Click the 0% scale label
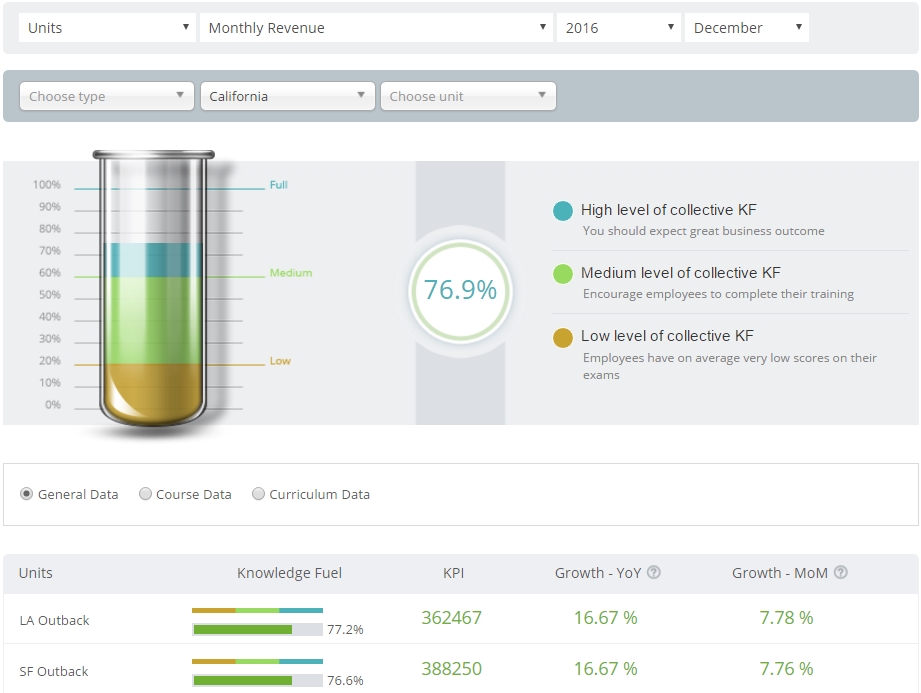This screenshot has height=693, width=921. (x=53, y=405)
